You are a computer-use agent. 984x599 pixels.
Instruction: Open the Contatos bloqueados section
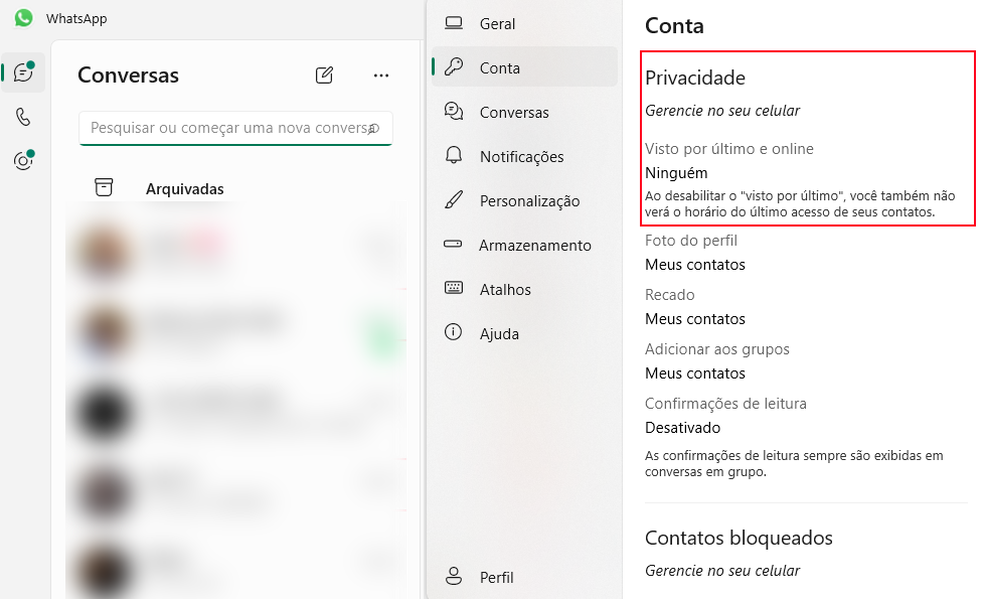(739, 538)
